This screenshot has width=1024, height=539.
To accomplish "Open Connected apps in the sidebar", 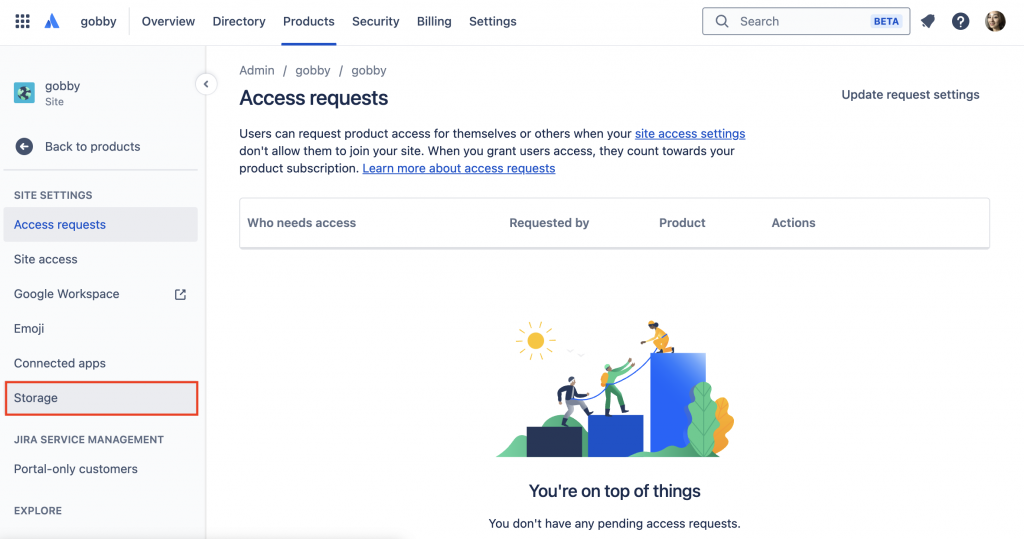I will (x=60, y=363).
